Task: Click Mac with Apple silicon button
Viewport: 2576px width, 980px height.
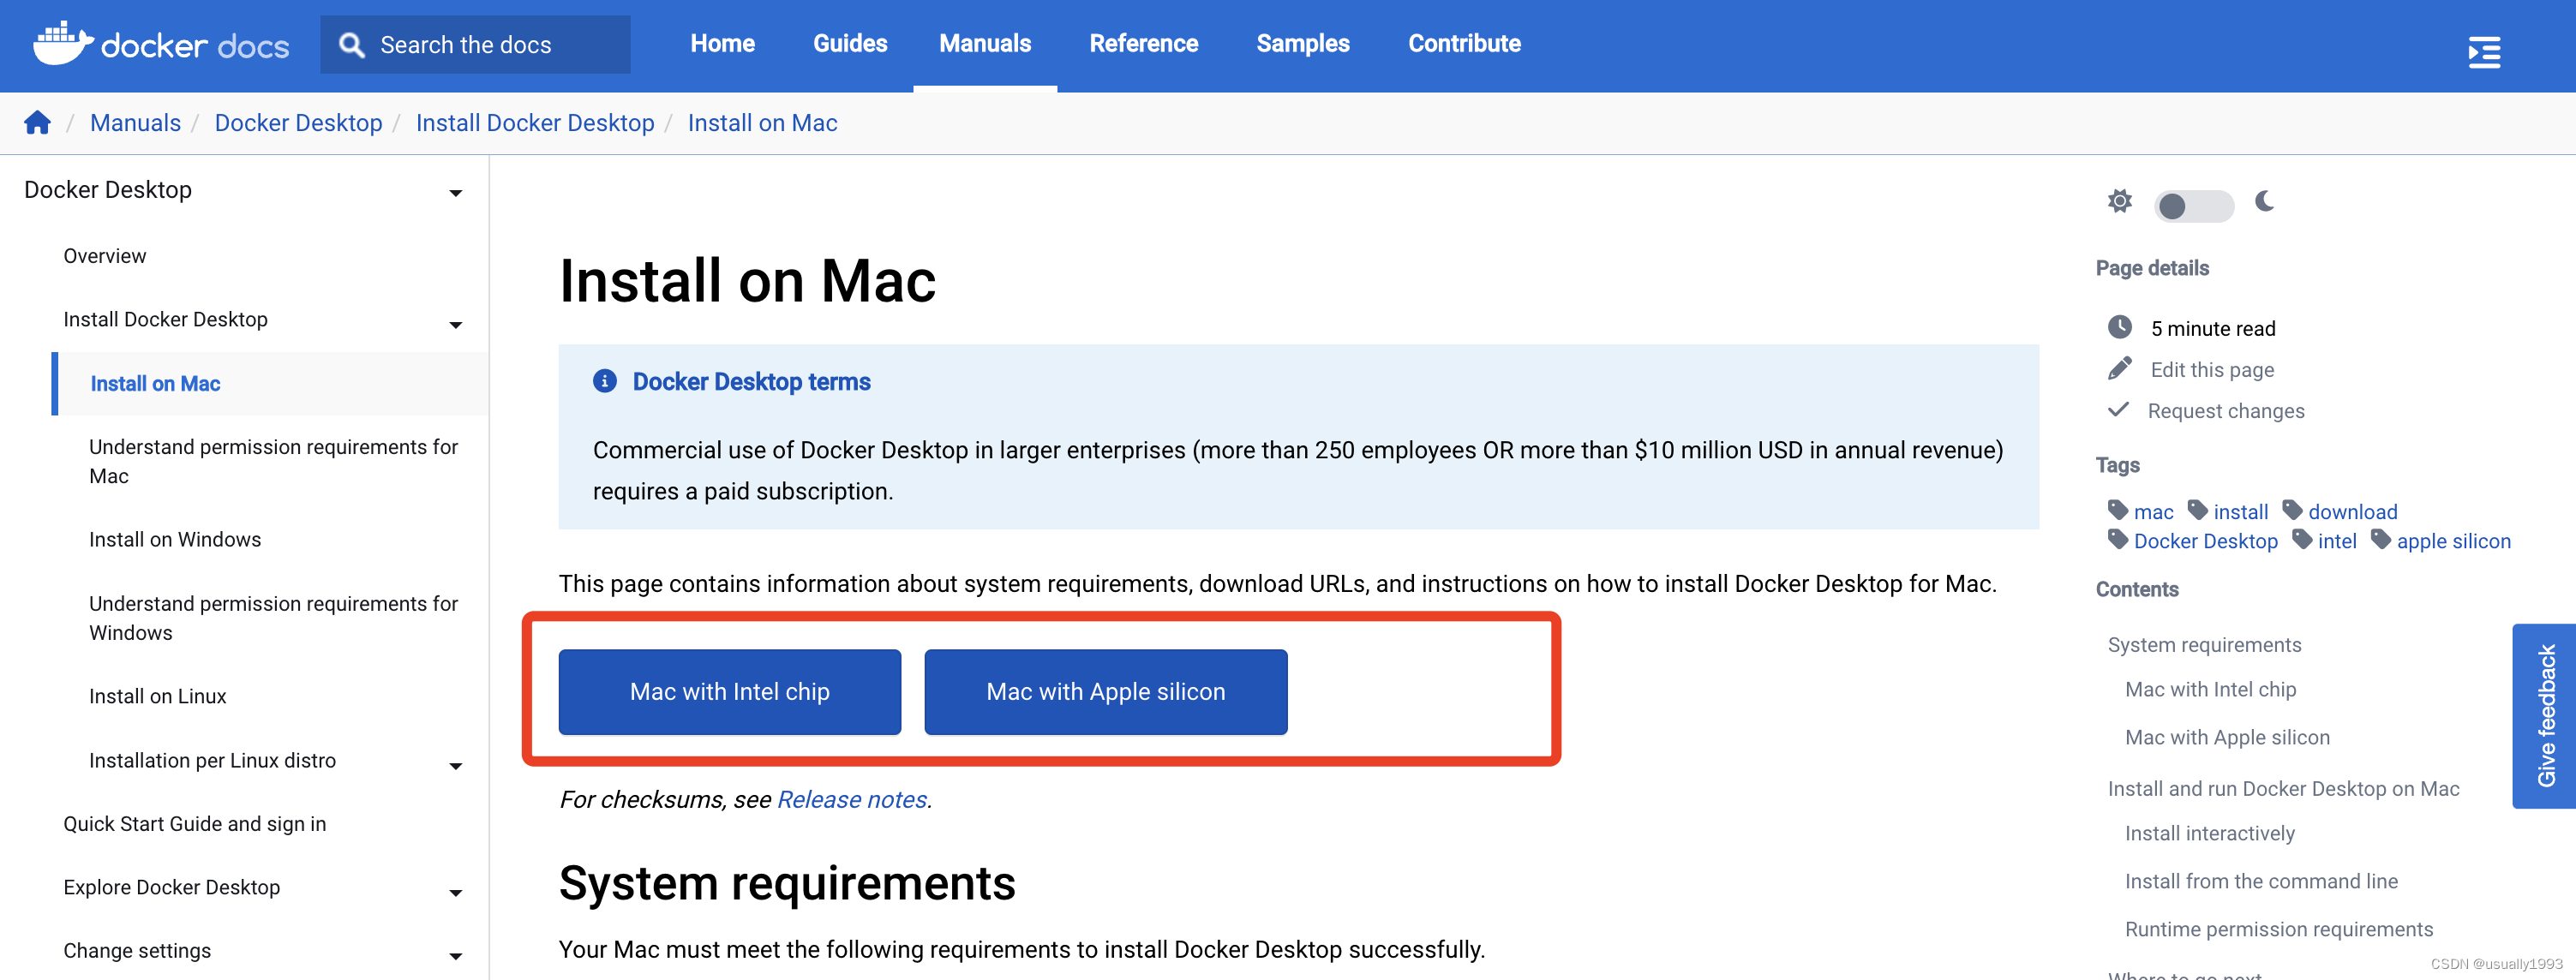Action: point(1104,691)
